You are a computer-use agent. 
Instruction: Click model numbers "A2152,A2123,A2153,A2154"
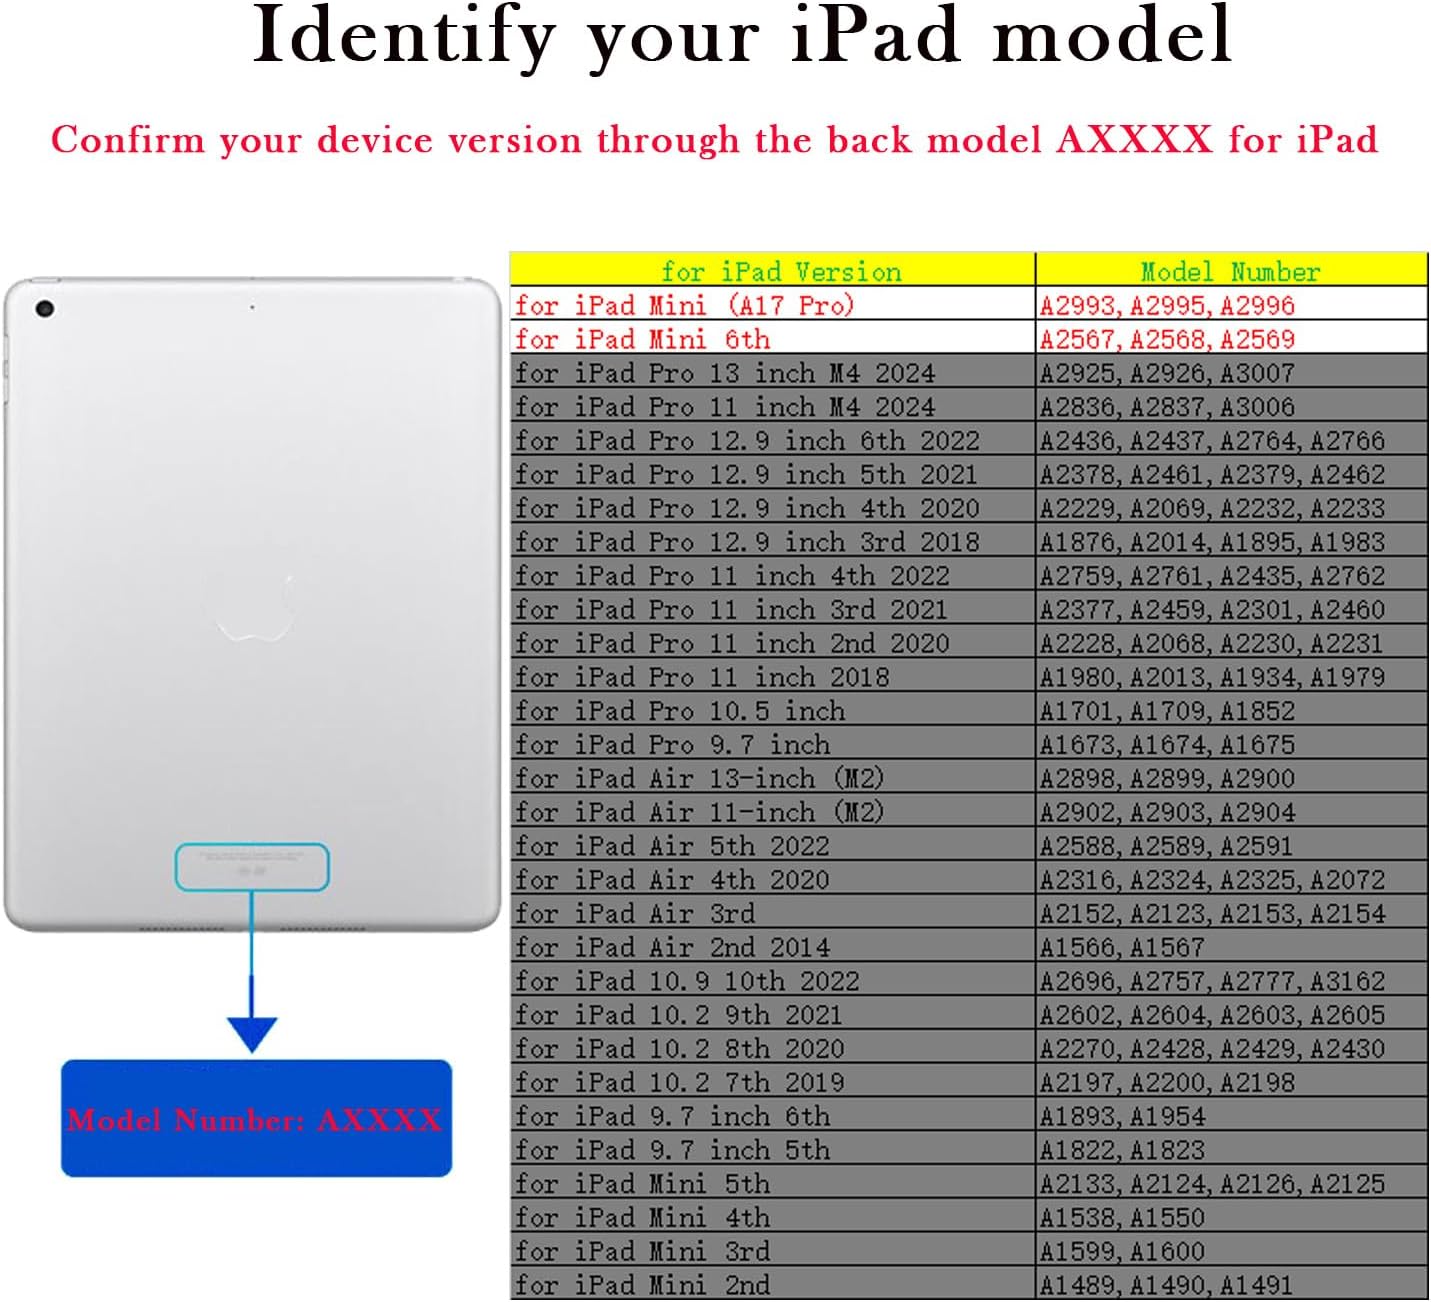click(1212, 914)
